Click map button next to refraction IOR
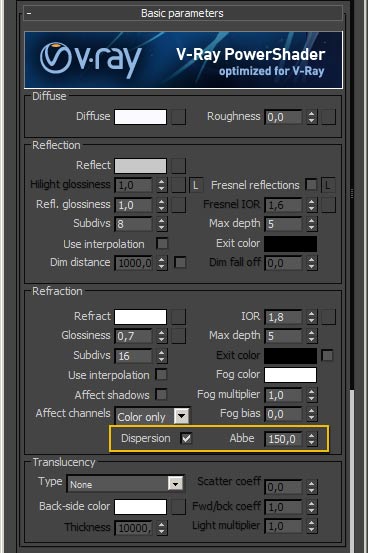 point(328,317)
